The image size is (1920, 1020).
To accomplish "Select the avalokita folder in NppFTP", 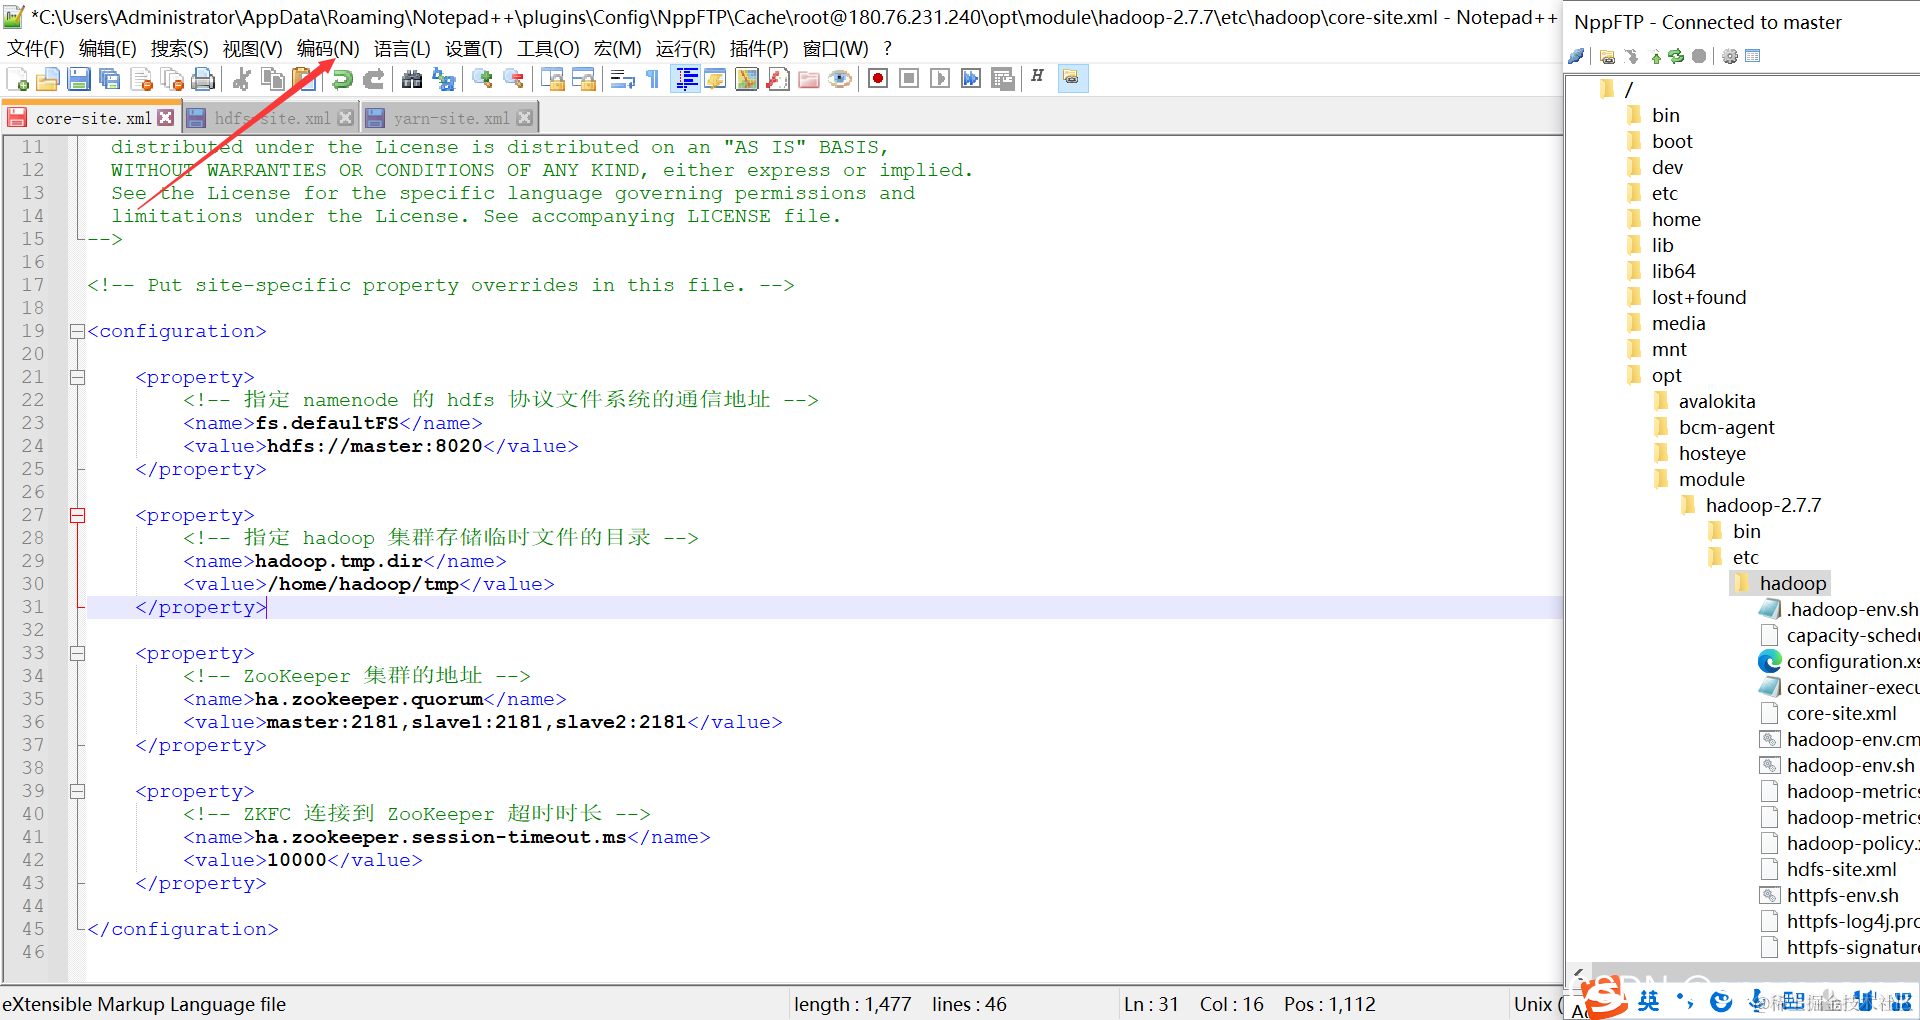I will click(1717, 402).
